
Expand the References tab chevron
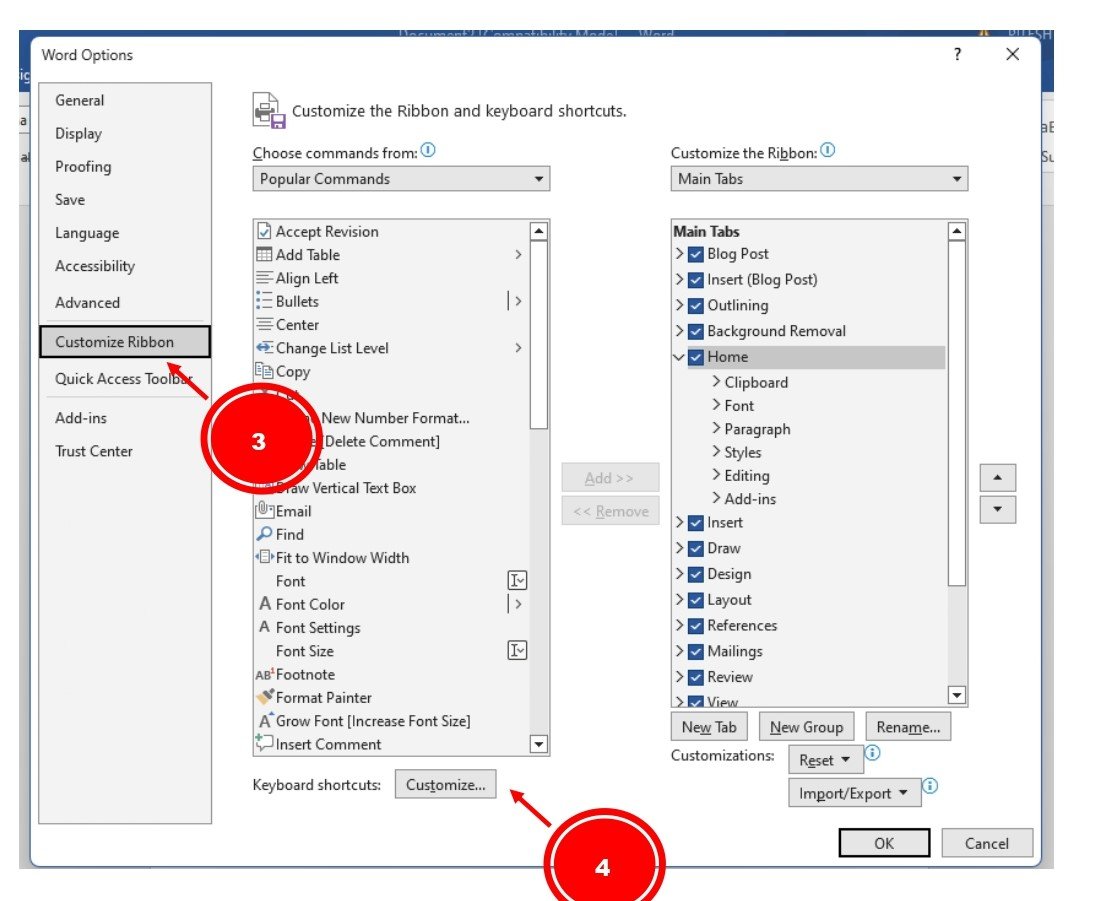[680, 625]
